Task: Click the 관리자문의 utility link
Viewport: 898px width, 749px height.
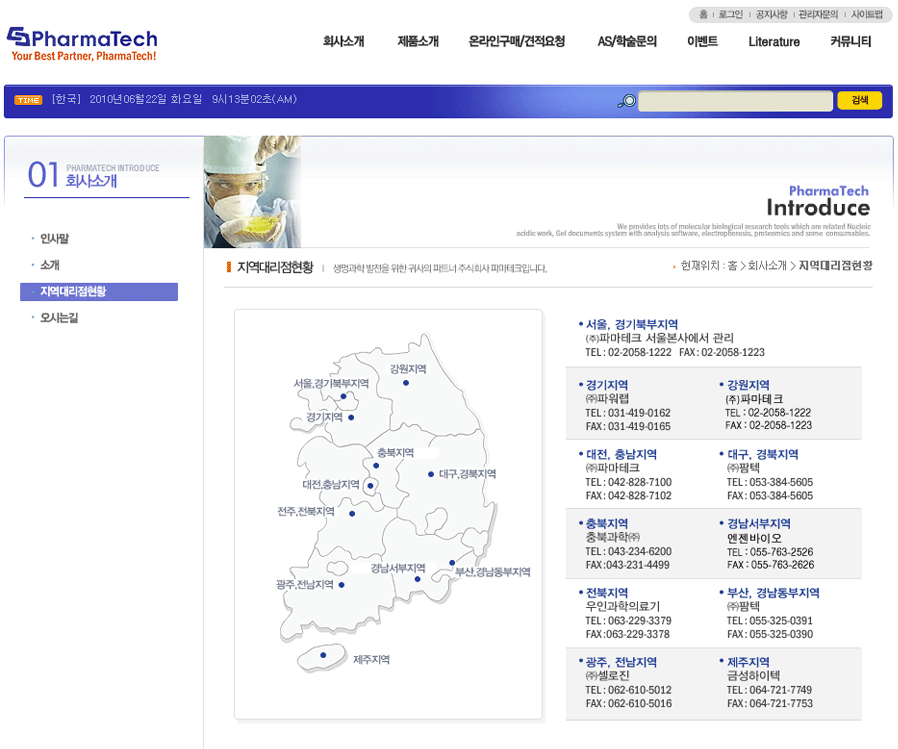Action: coord(818,14)
